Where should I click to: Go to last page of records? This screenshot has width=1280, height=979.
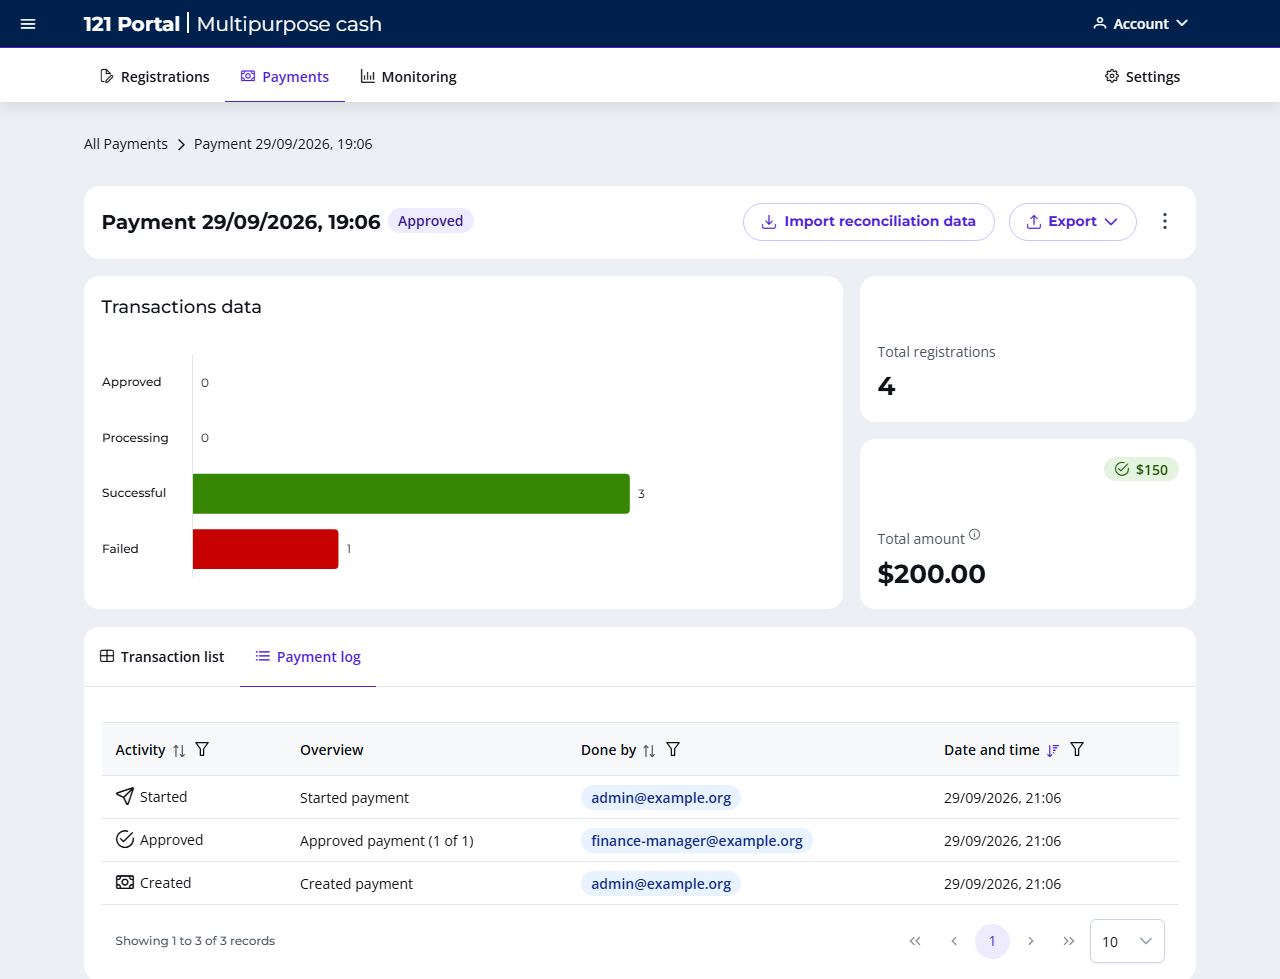coord(1069,941)
